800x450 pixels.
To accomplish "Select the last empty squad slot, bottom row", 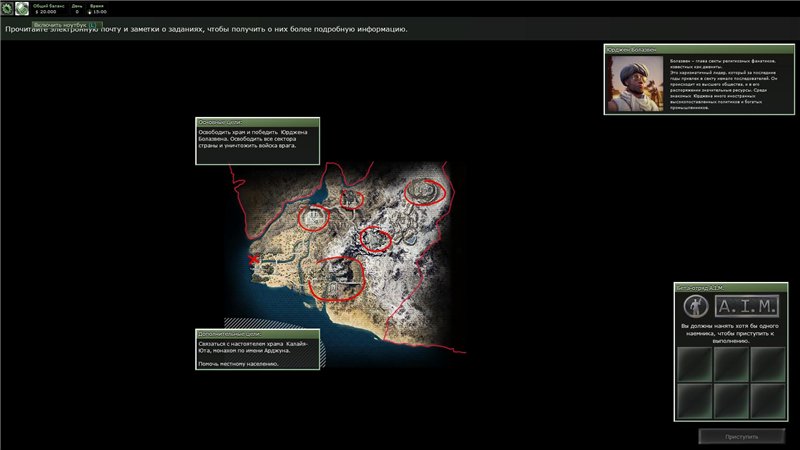I will click(x=768, y=401).
